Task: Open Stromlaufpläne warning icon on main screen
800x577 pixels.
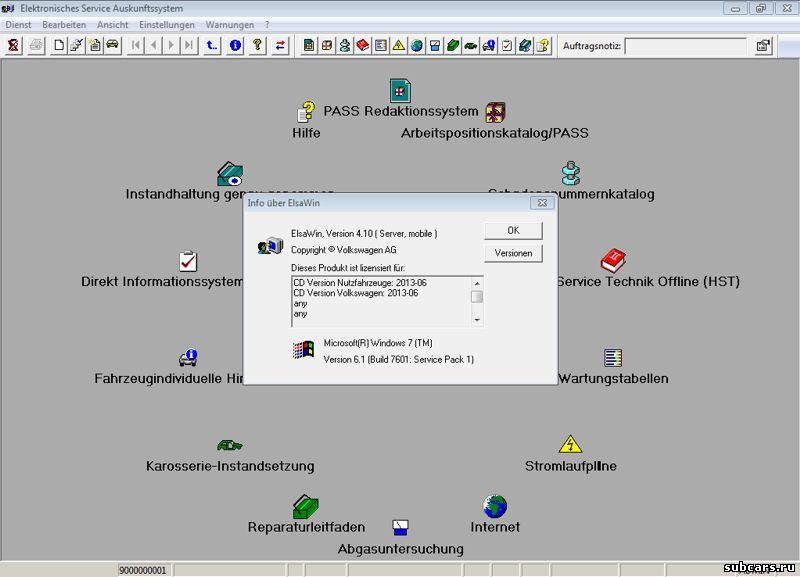Action: tap(570, 444)
